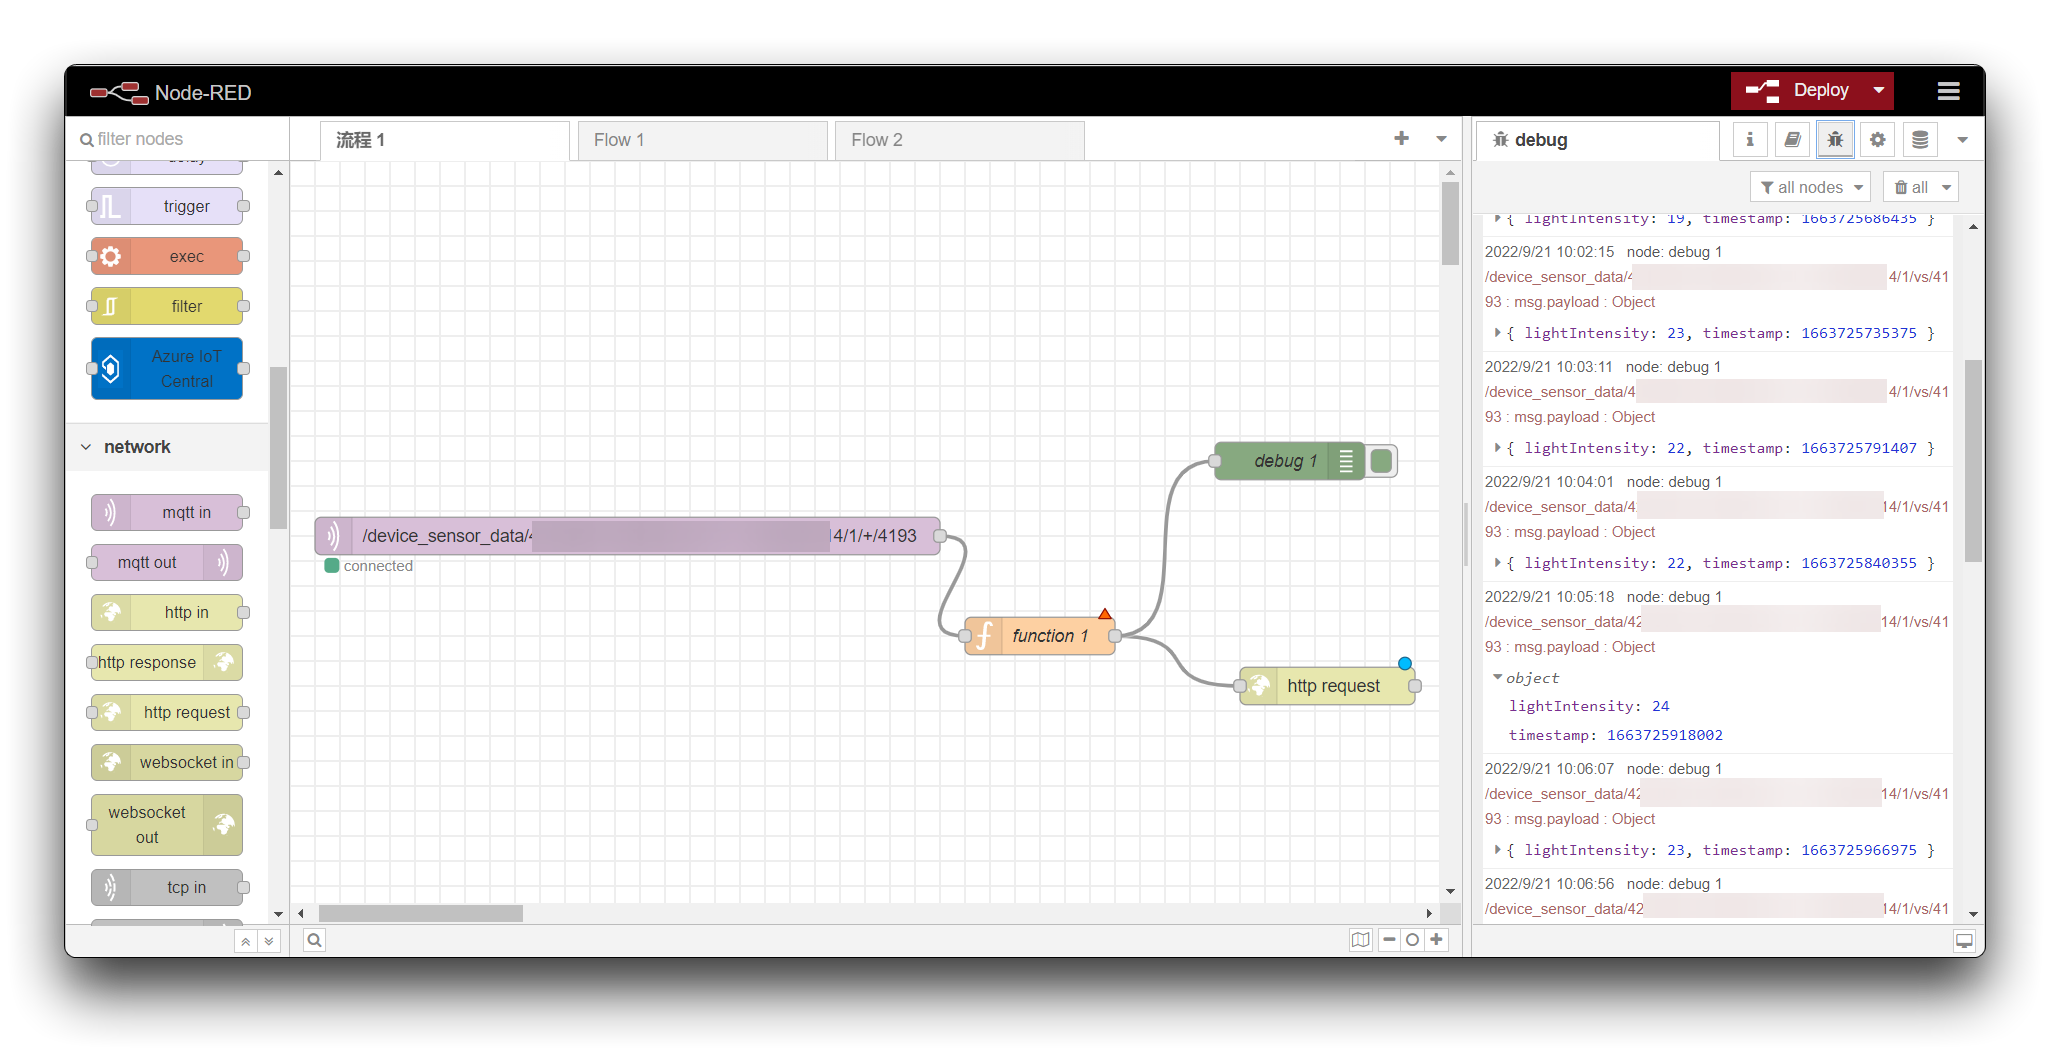Collapse the expanded object payload
Screen dimensions: 2050x1054
click(x=1497, y=678)
